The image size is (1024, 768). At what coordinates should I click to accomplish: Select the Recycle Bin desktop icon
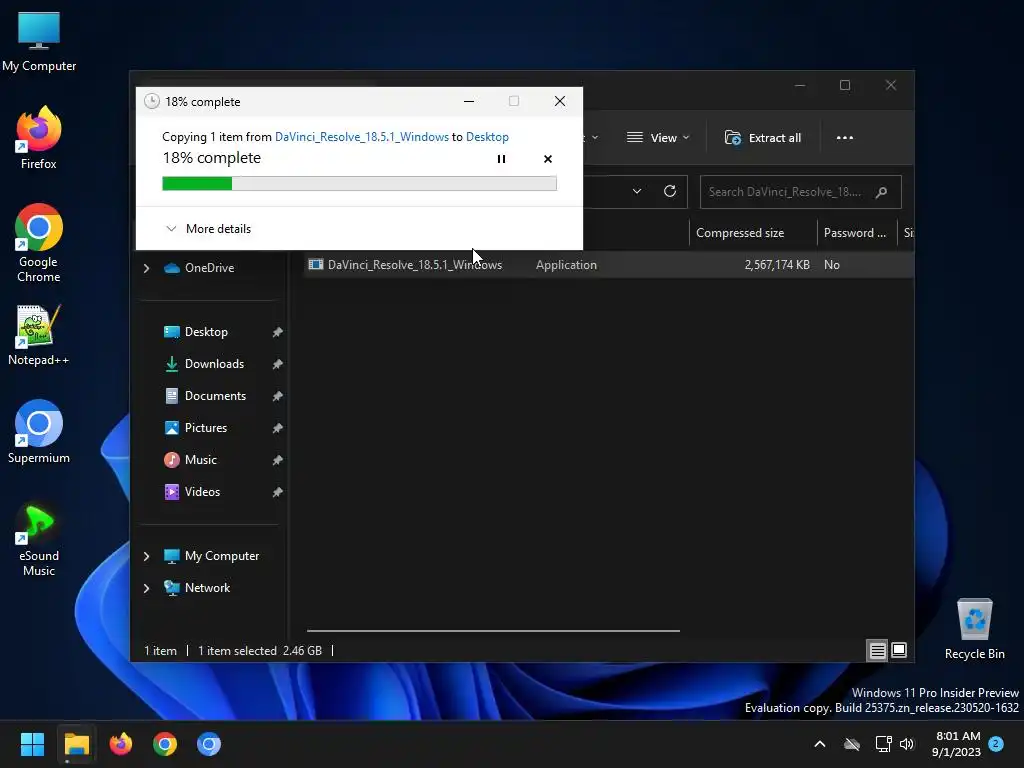(x=974, y=630)
